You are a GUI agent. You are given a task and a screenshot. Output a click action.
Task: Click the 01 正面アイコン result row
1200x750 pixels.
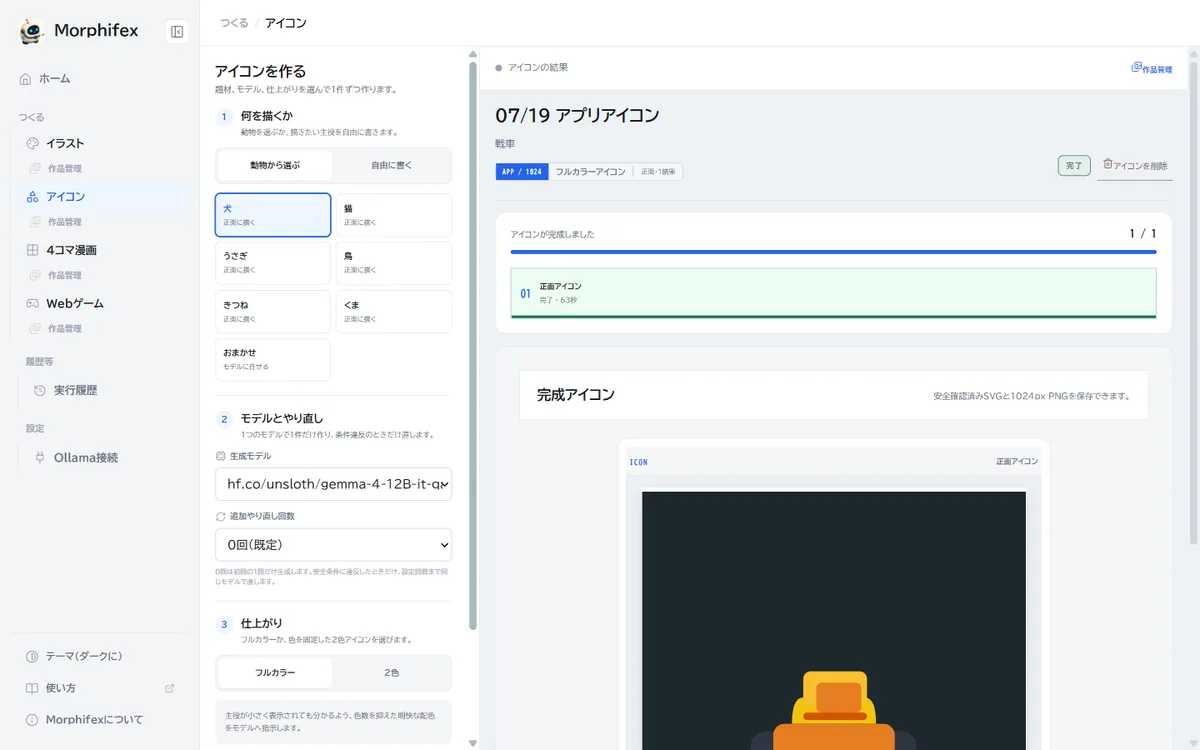click(833, 293)
